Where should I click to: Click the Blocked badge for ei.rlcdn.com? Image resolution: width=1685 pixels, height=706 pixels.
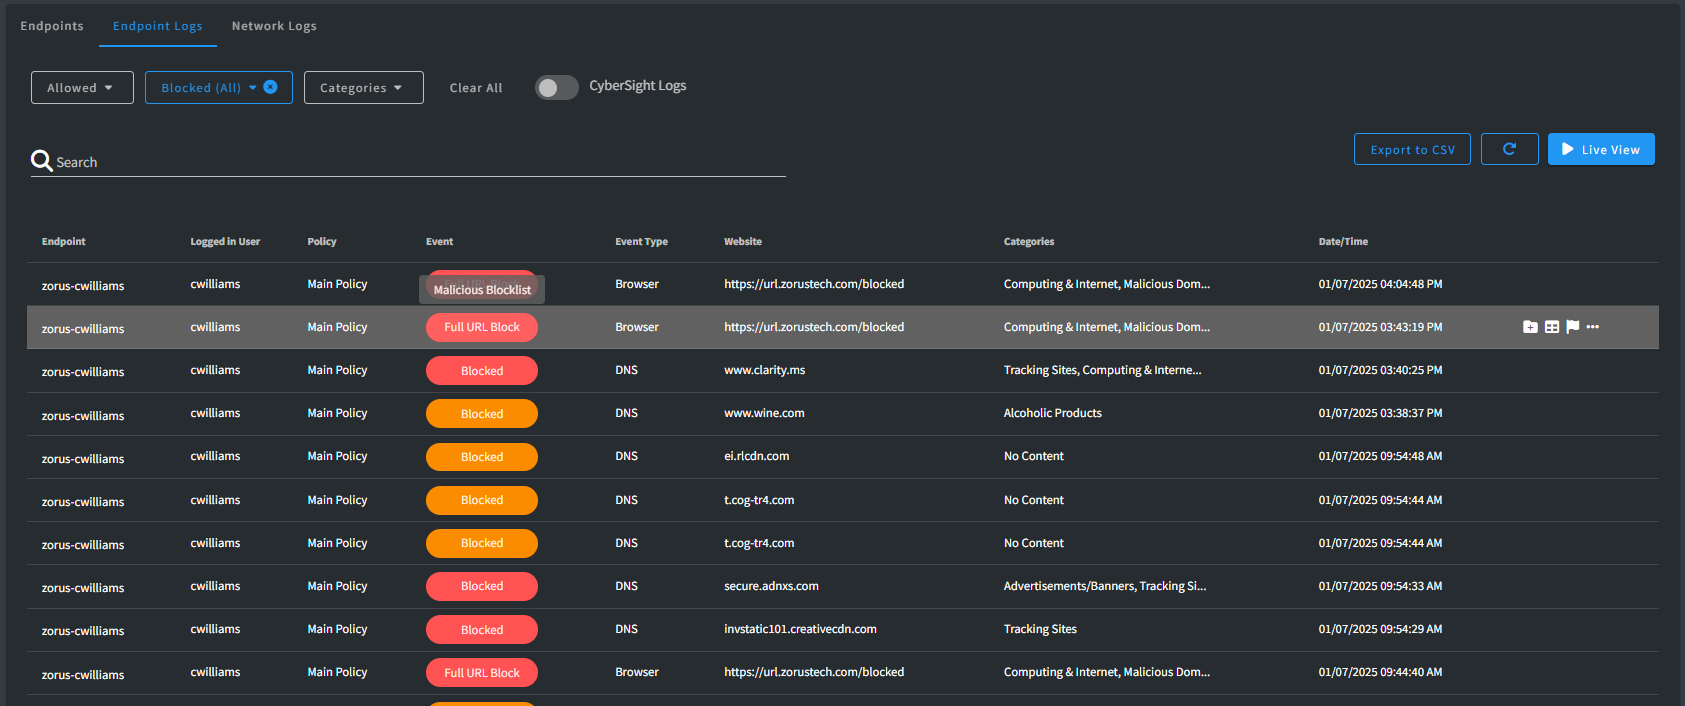(482, 457)
